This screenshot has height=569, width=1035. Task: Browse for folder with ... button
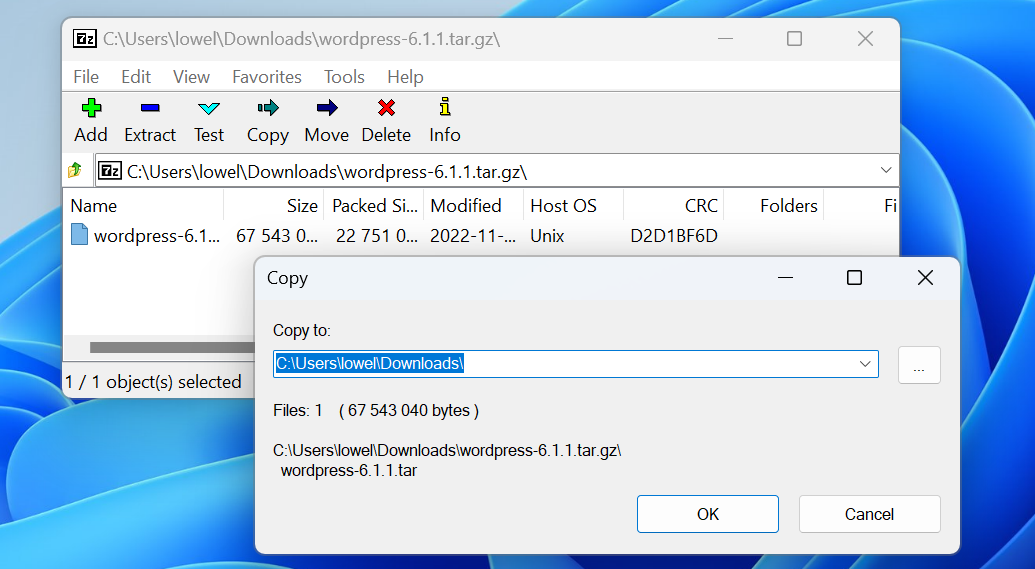point(919,364)
